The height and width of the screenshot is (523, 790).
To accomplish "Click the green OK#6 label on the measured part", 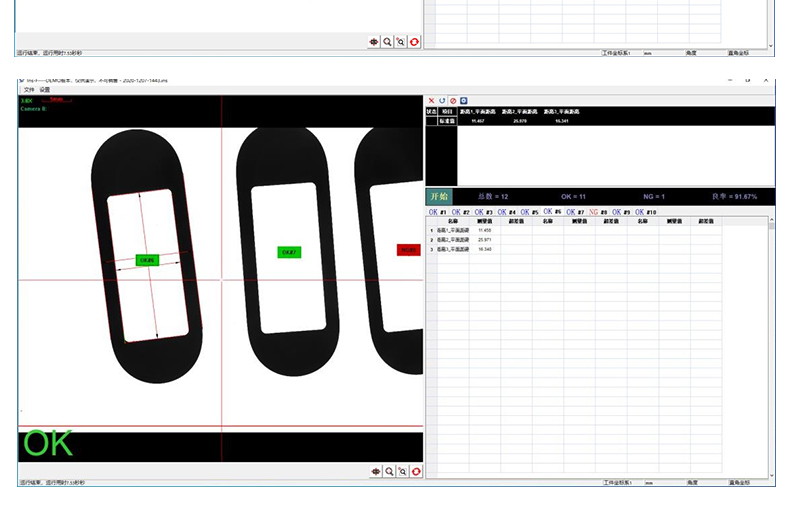I will pos(146,260).
